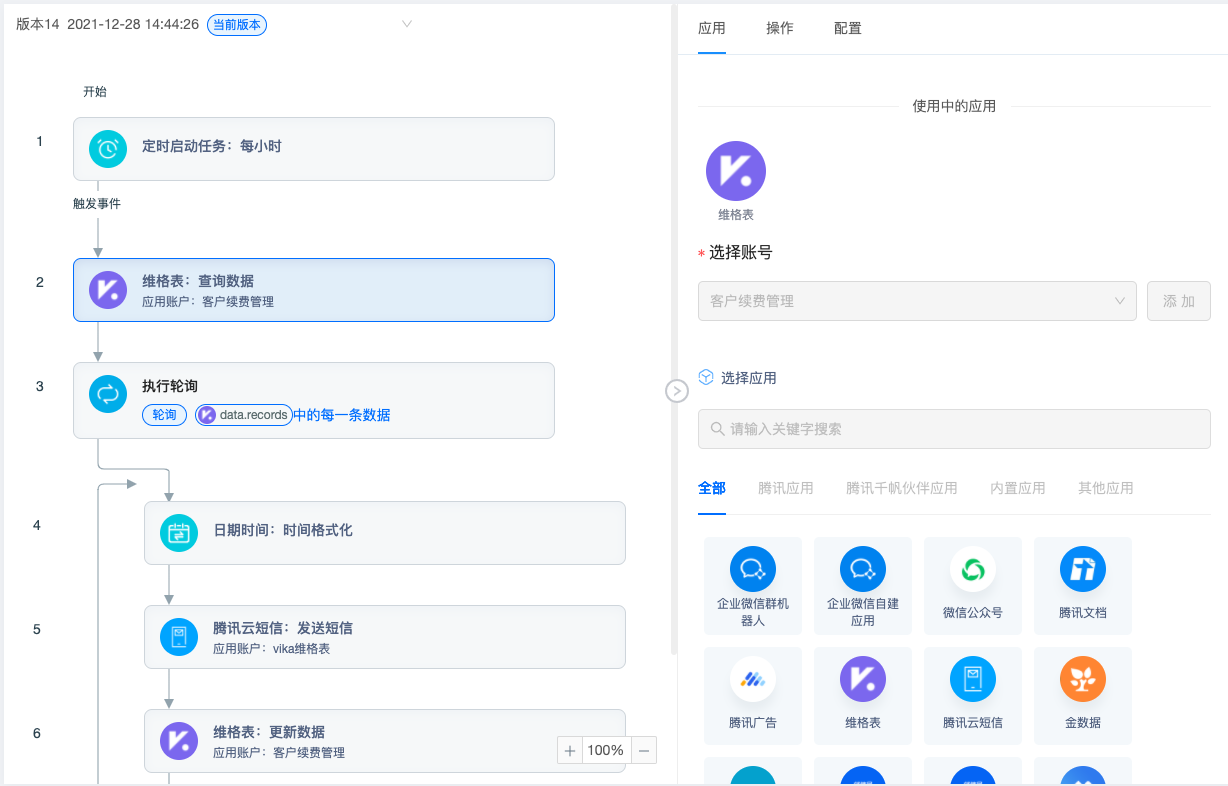Select step 2 维格表：查询数据
Viewport: 1228px width, 786px height.
point(314,290)
